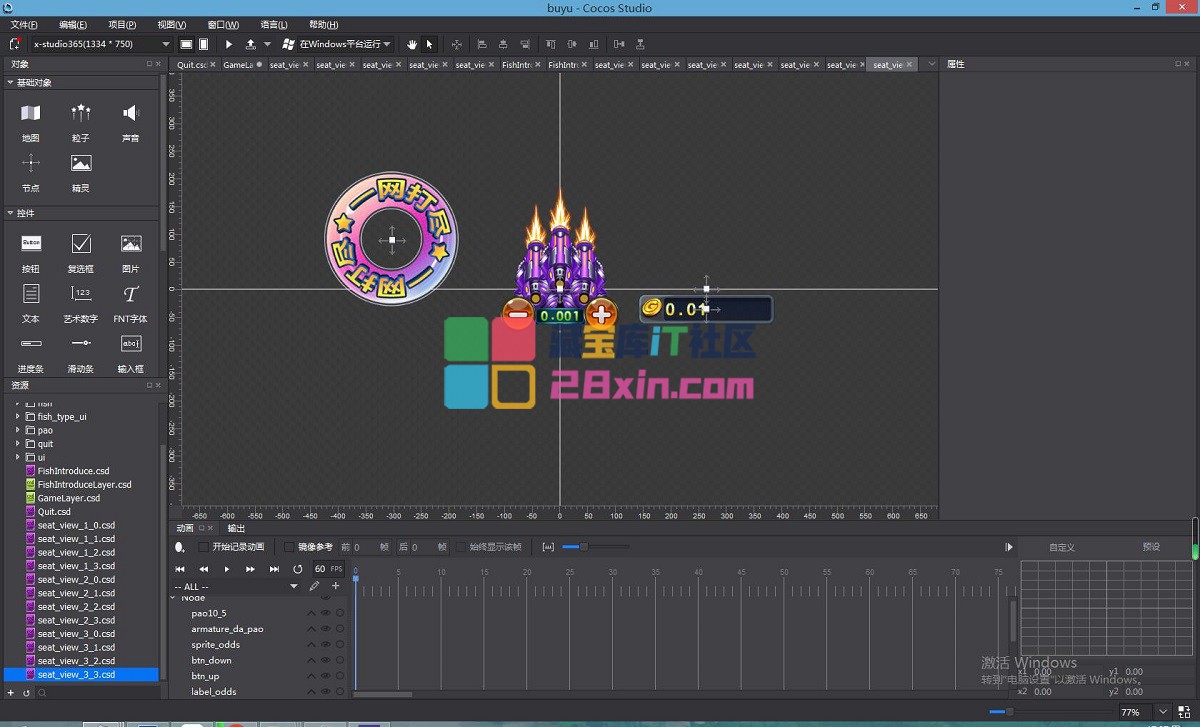Open GameLayer.csd in resource list
The image size is (1200, 727).
pos(68,498)
